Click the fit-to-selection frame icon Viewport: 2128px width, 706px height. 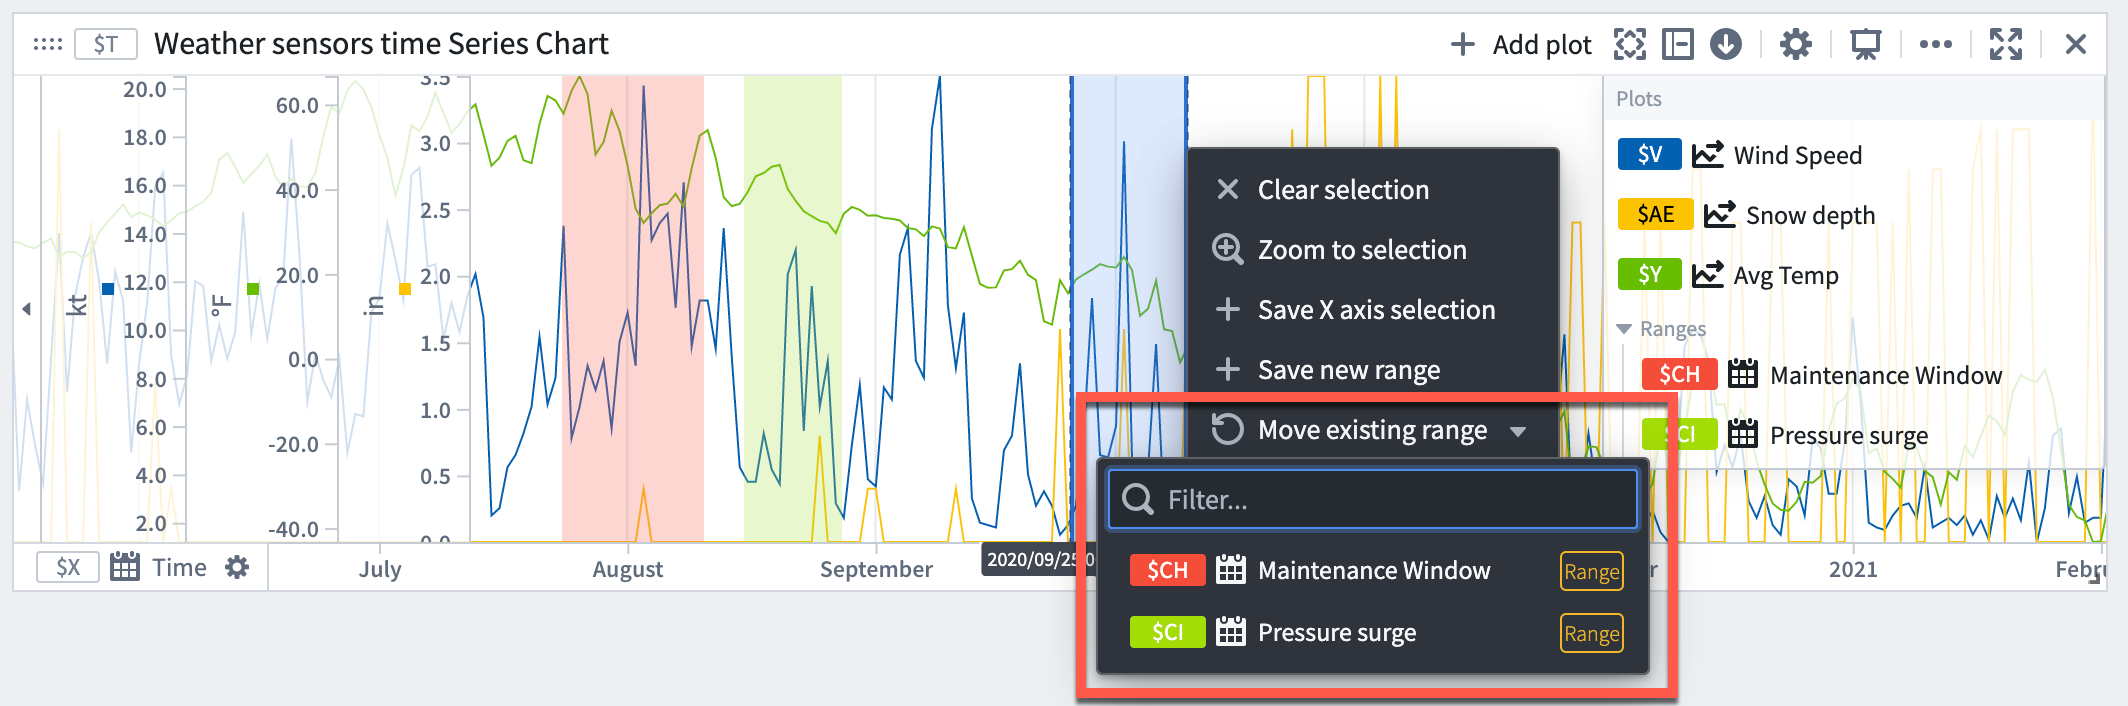(1629, 44)
